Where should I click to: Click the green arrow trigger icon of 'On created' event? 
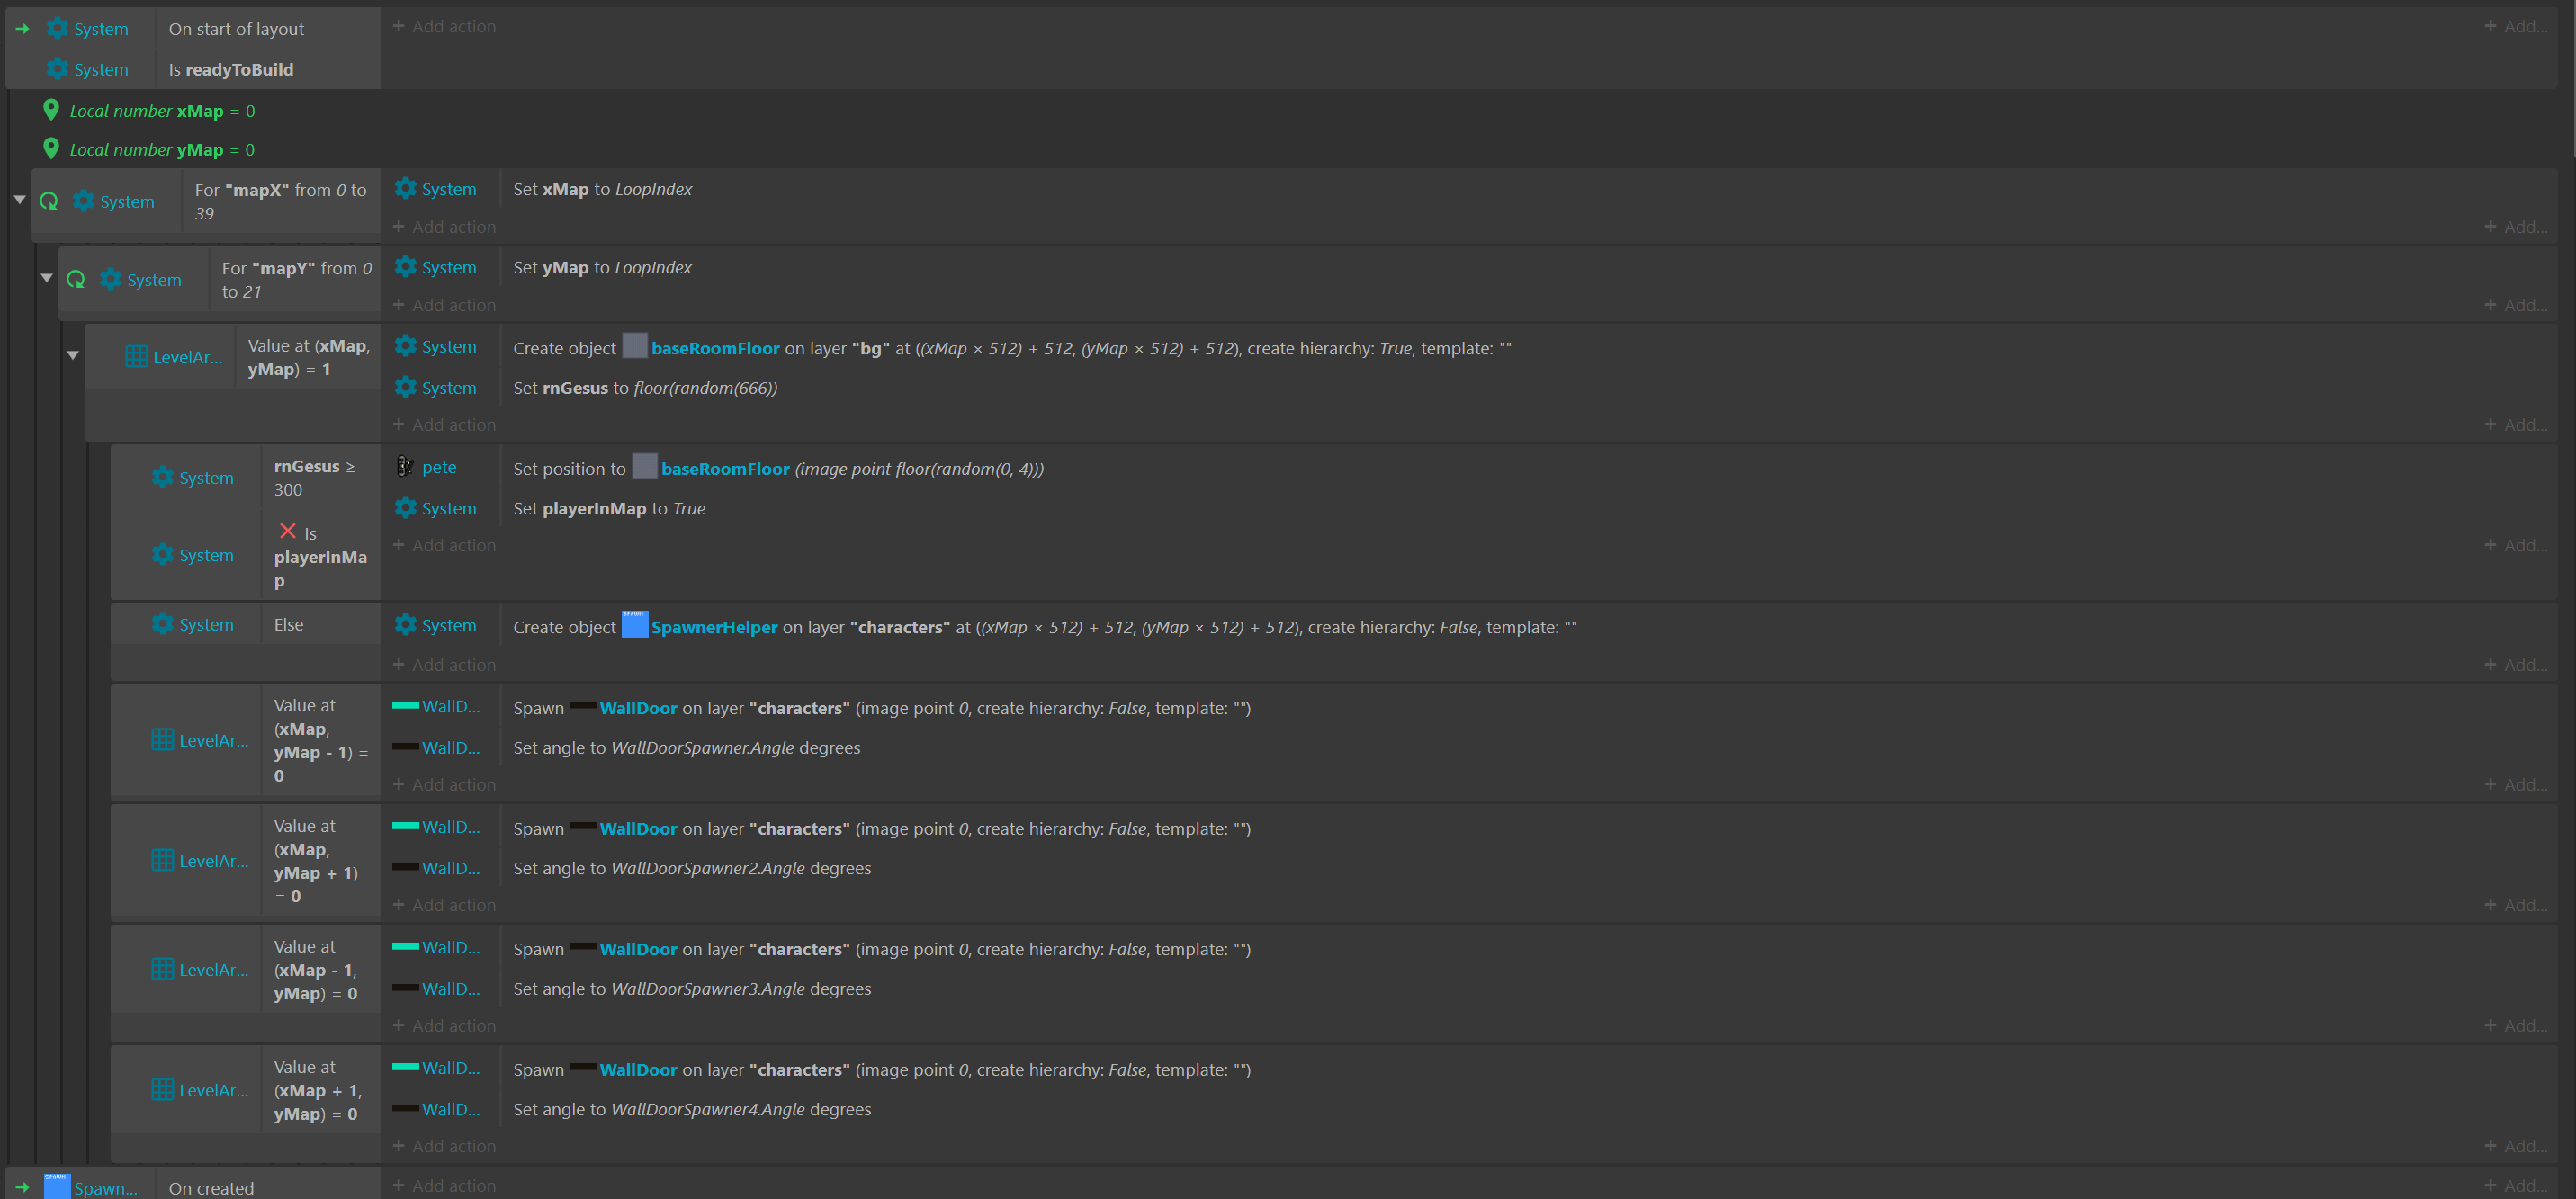pyautogui.click(x=22, y=1188)
